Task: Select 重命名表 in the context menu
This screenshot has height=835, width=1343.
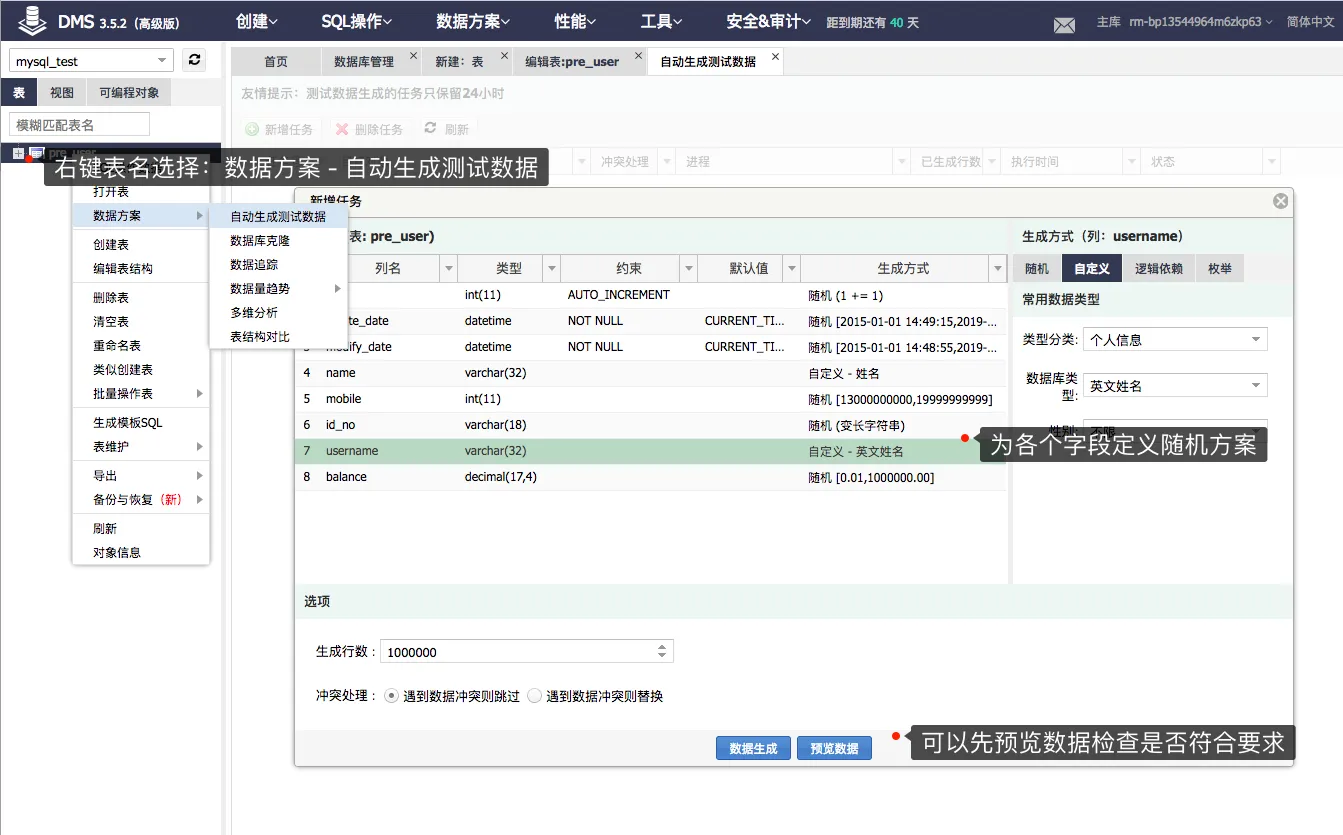Action: (x=141, y=346)
